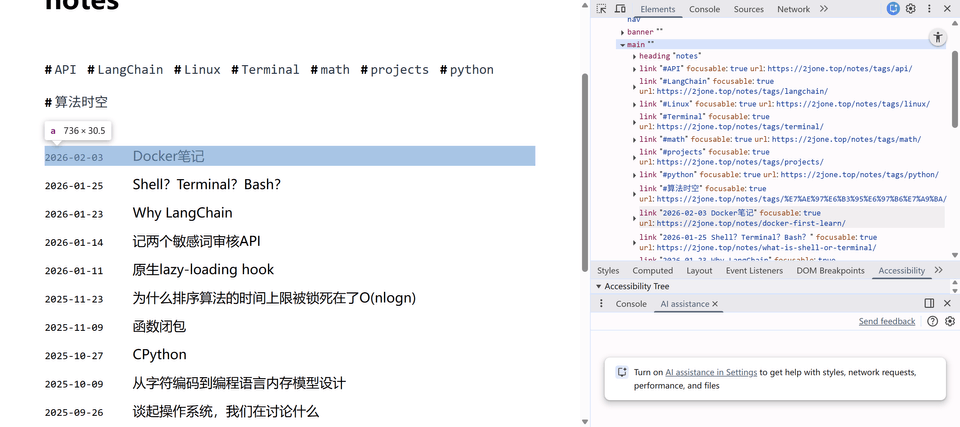Click the Send feedback link
This screenshot has height=427, width=960.
(x=886, y=322)
